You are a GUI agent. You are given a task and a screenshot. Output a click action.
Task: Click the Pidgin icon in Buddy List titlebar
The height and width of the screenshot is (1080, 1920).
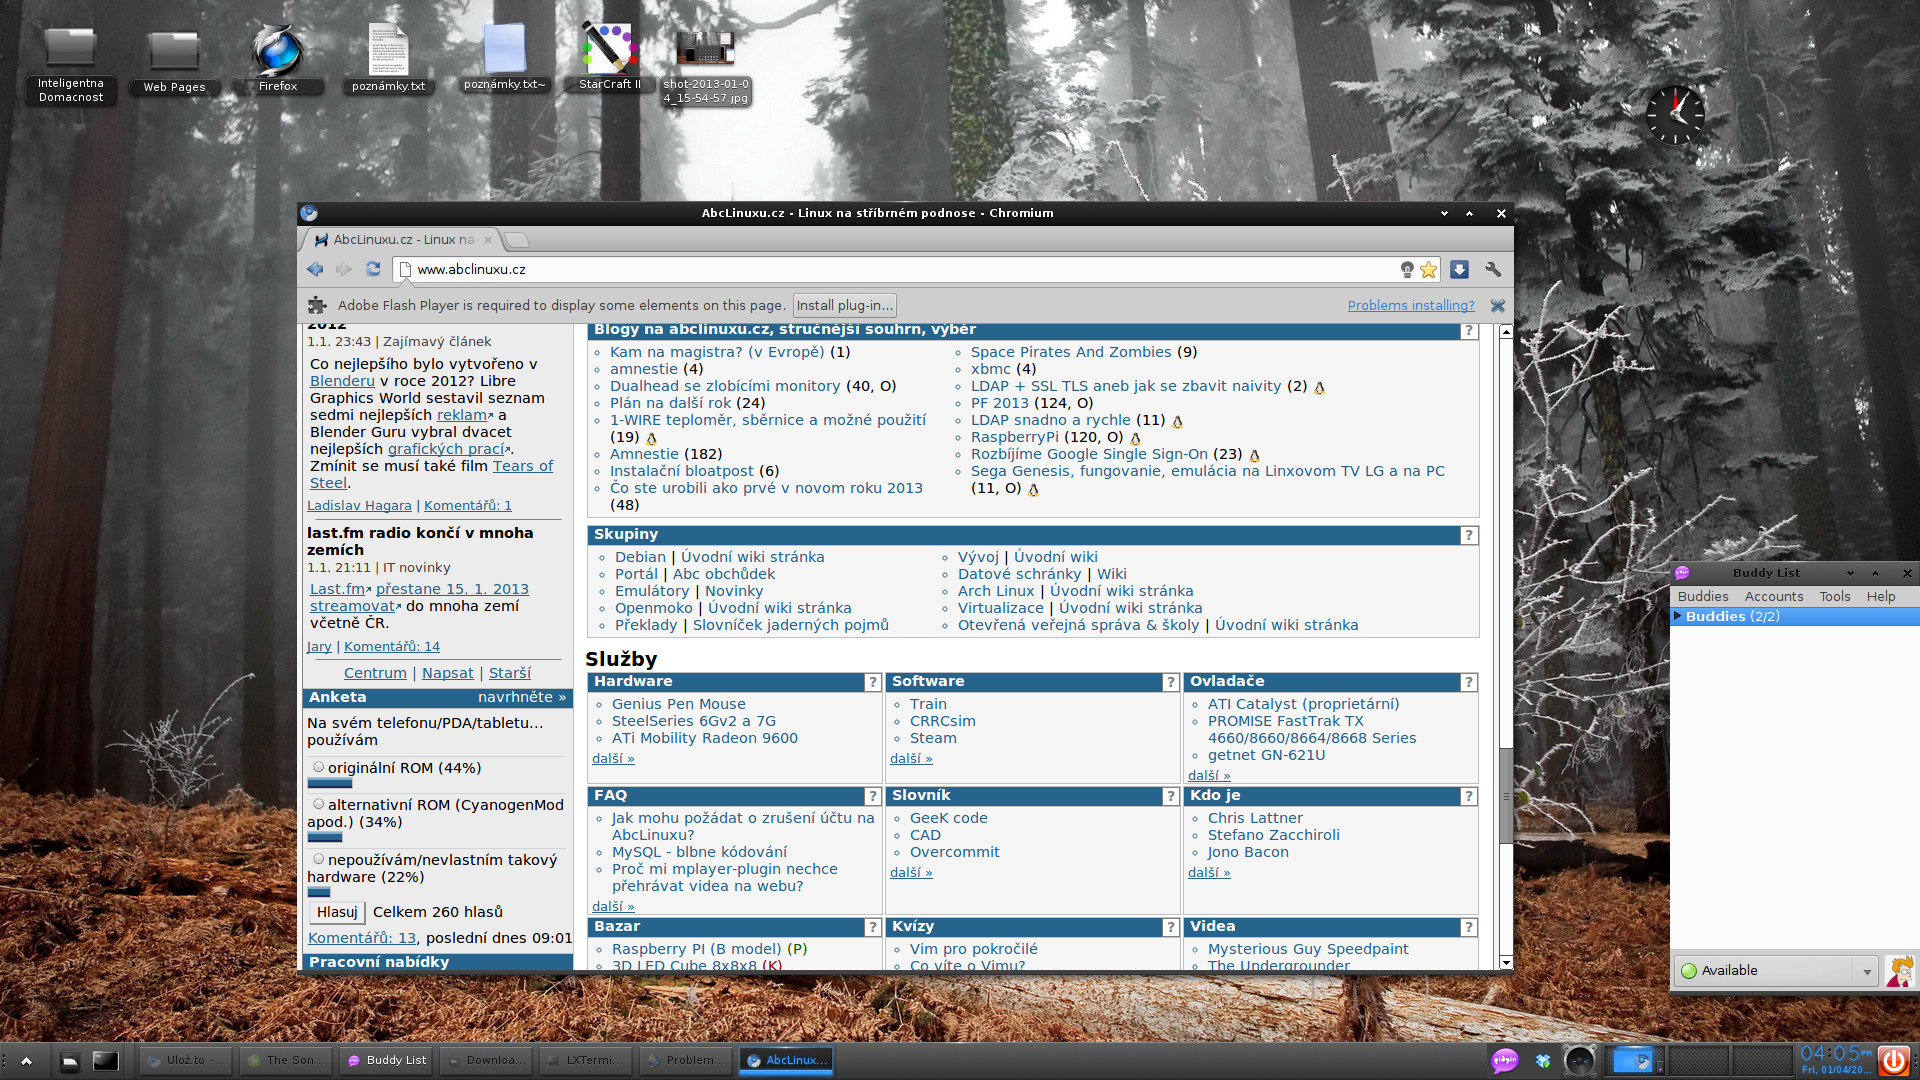(x=1682, y=573)
